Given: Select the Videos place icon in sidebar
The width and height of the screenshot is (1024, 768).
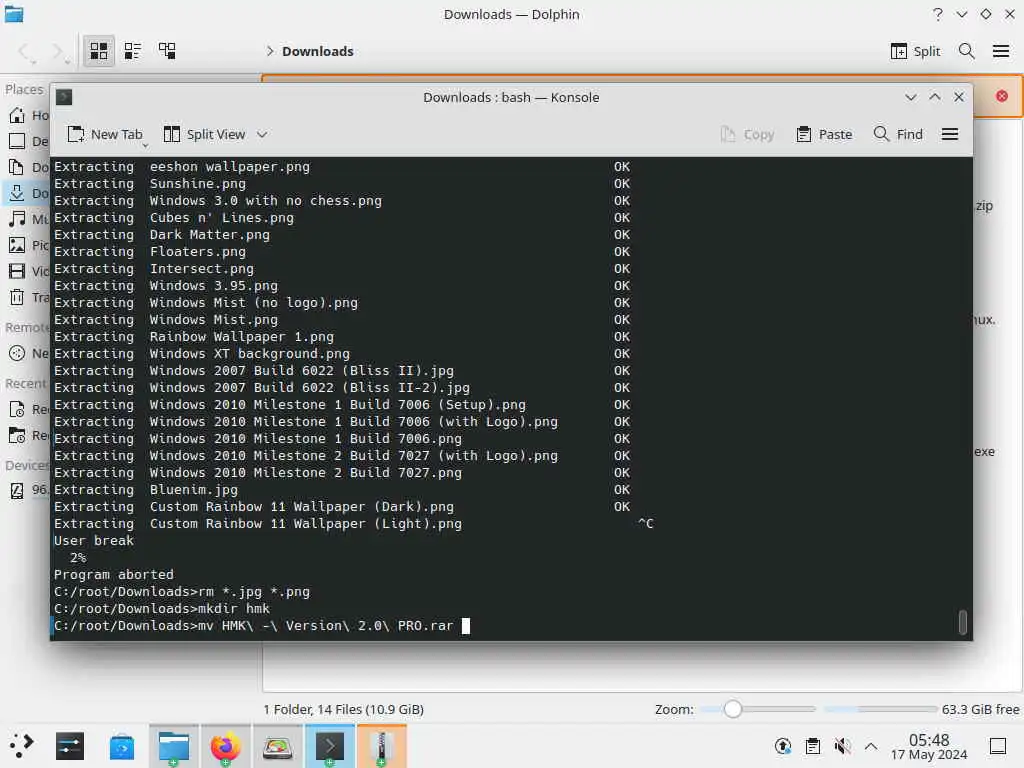Looking at the screenshot, I should click(x=17, y=271).
